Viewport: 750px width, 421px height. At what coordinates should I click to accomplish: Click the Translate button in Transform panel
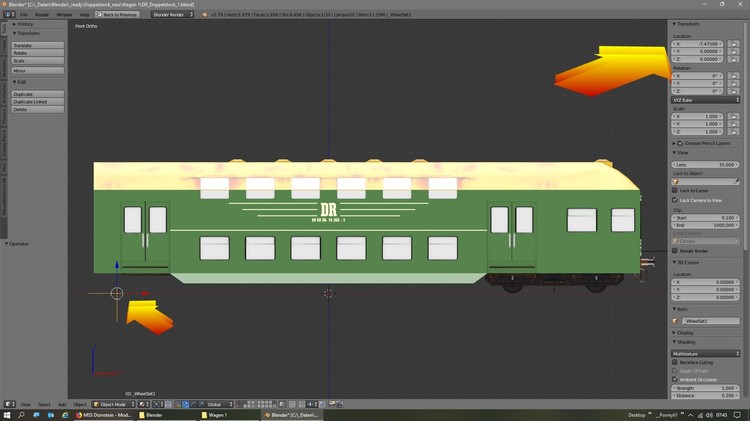click(37, 45)
